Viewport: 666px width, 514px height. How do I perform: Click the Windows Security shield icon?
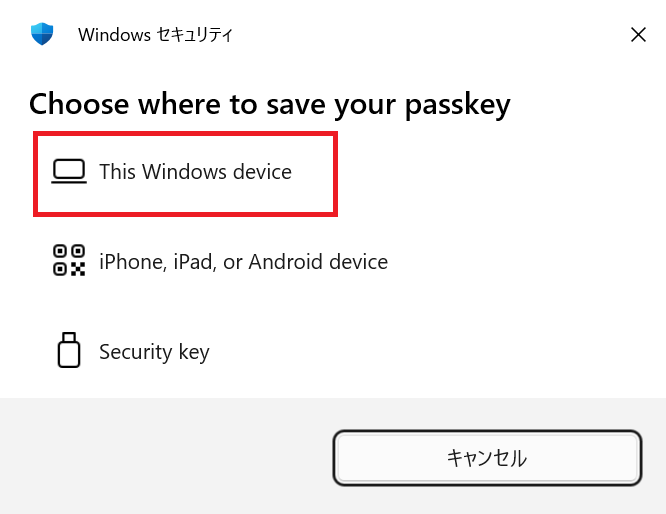coord(42,35)
